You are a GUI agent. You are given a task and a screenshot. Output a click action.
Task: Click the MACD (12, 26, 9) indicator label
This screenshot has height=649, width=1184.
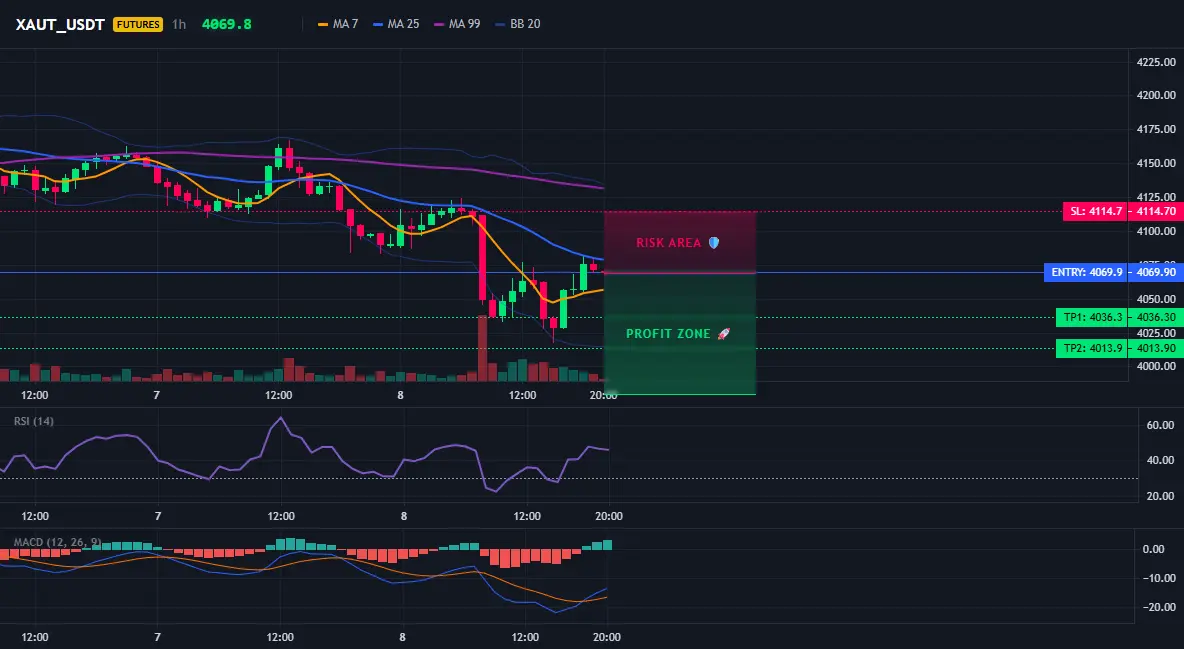pos(57,542)
